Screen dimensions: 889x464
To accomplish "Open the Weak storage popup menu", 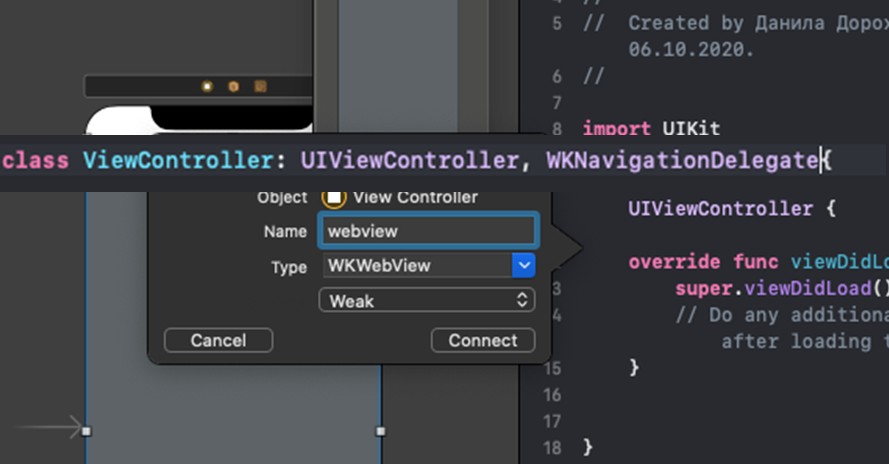I will 426,300.
